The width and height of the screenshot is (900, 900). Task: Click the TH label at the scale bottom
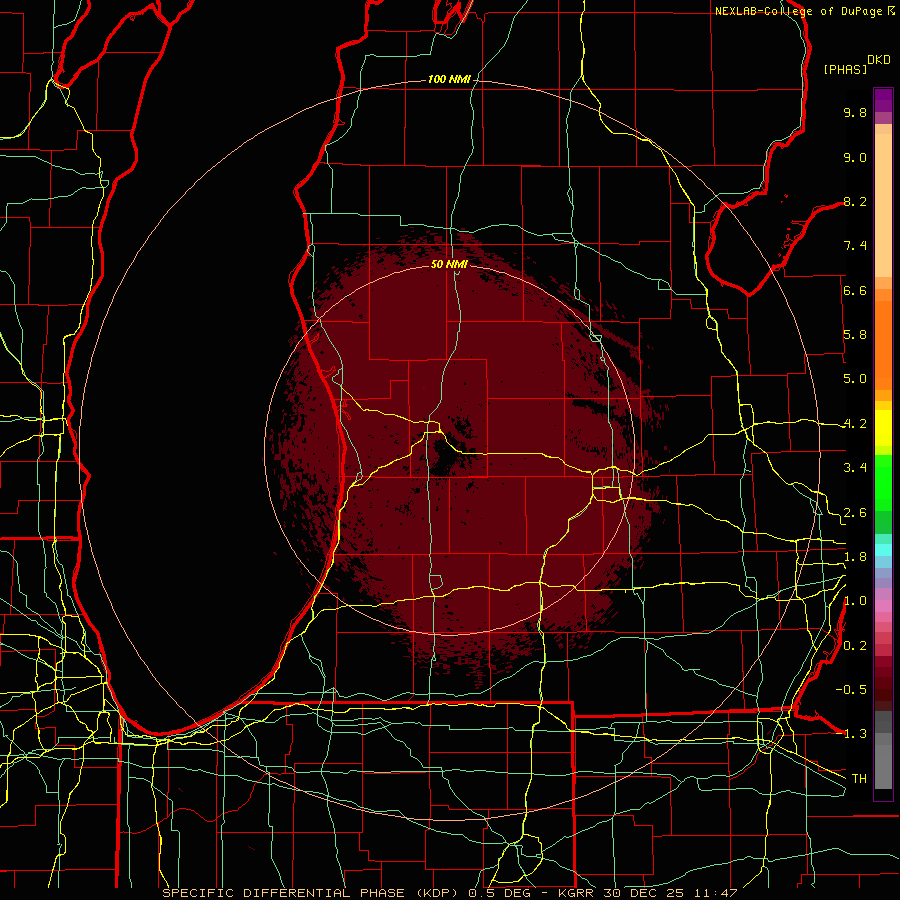pyautogui.click(x=859, y=779)
